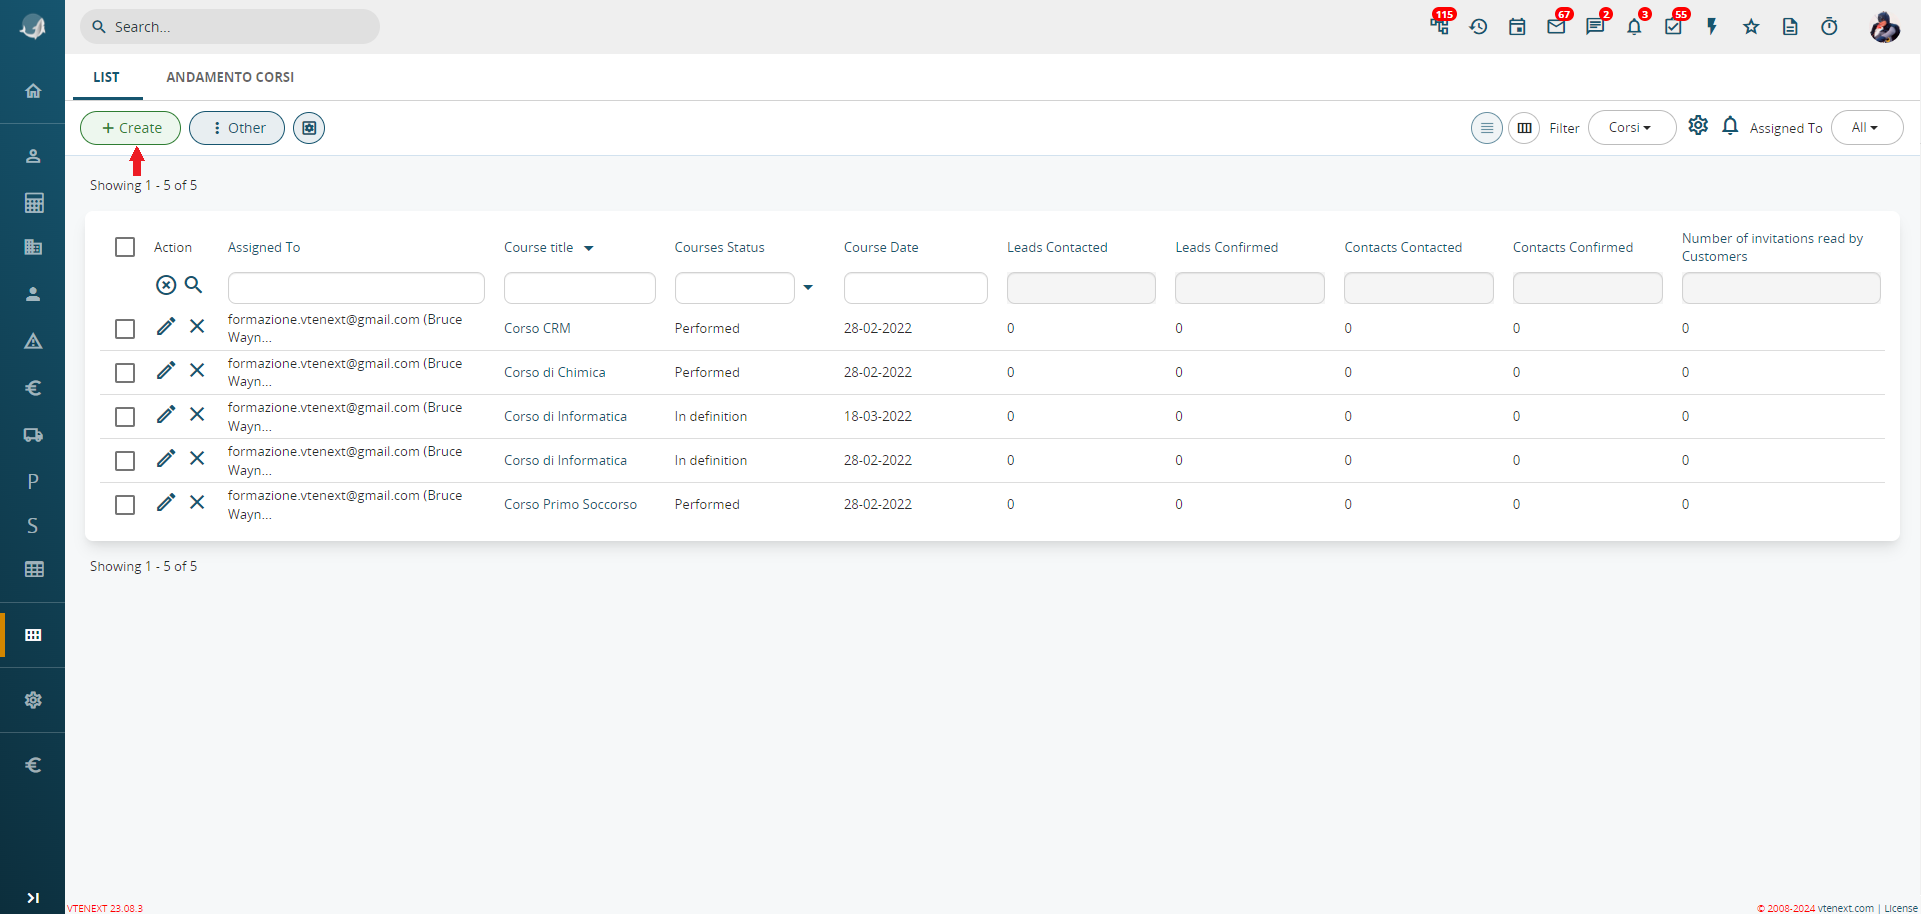Viewport: 1921px width, 914px height.
Task: Focus the Course title filter field
Action: [x=580, y=288]
